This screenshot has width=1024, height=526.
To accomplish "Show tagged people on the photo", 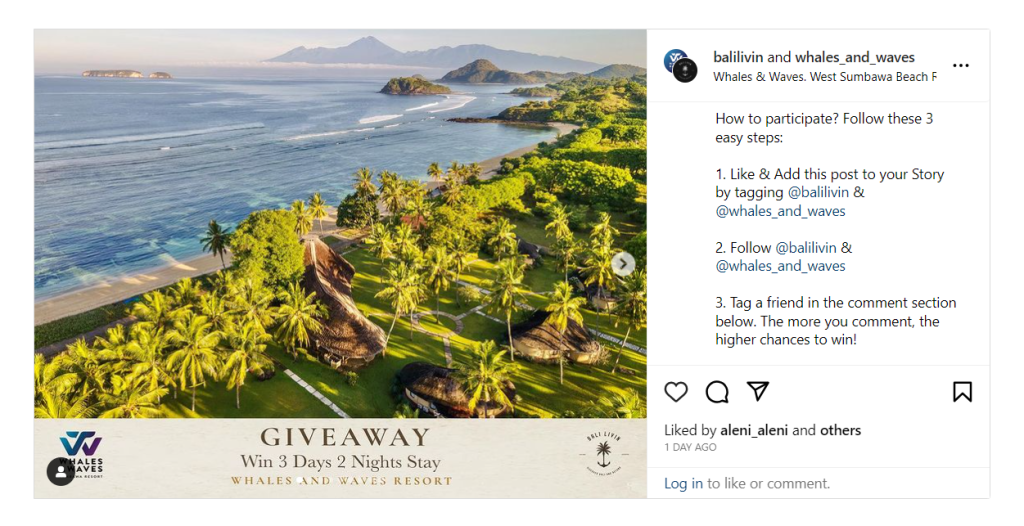I will [60, 471].
